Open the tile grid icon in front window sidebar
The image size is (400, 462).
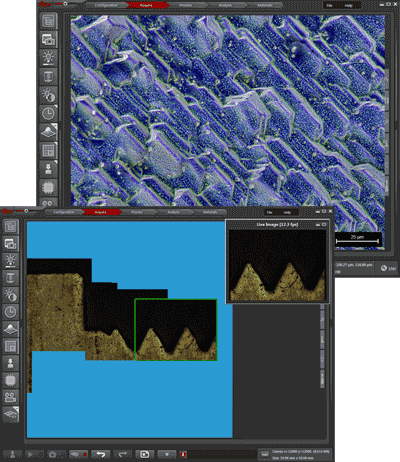[x=11, y=346]
